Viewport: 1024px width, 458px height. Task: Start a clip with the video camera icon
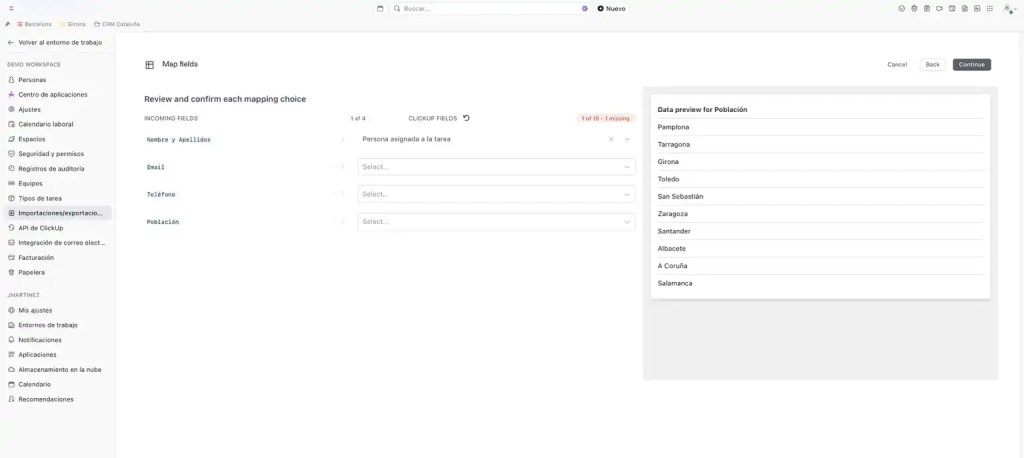(x=939, y=8)
